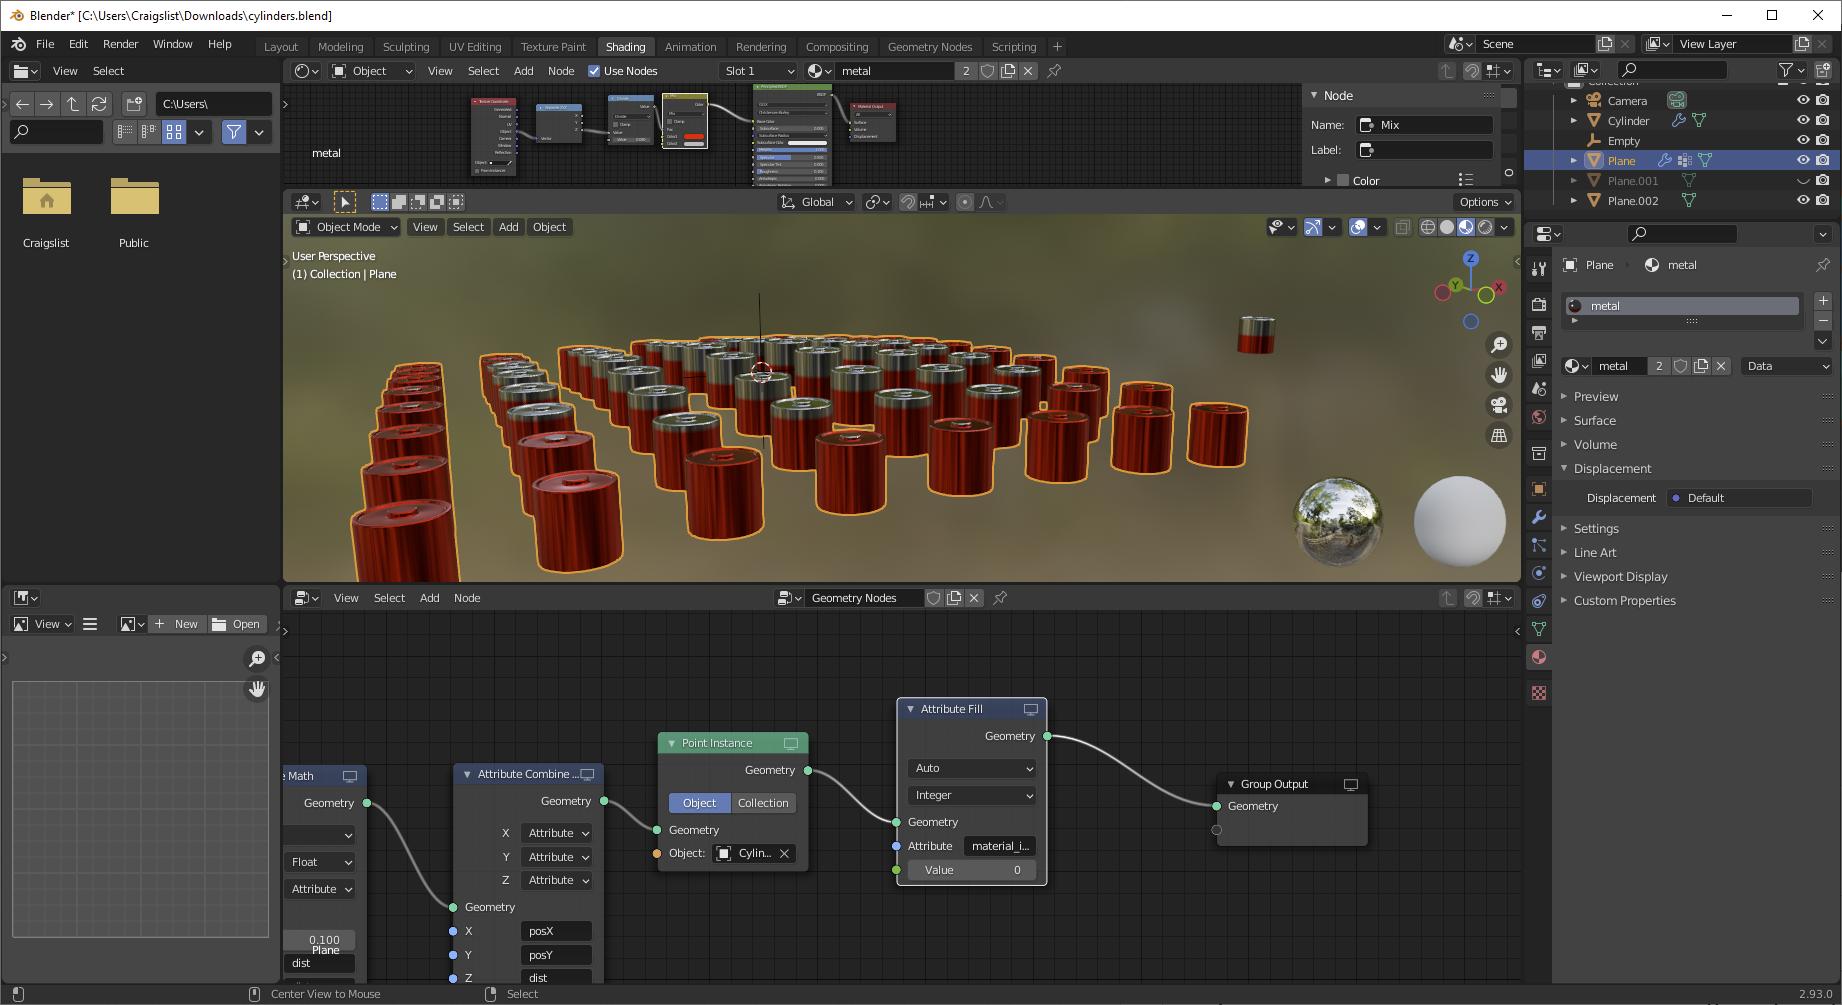Screen dimensions: 1842x1005
Task: Toggle Plane.002 visibility eye icon
Action: coord(1803,200)
